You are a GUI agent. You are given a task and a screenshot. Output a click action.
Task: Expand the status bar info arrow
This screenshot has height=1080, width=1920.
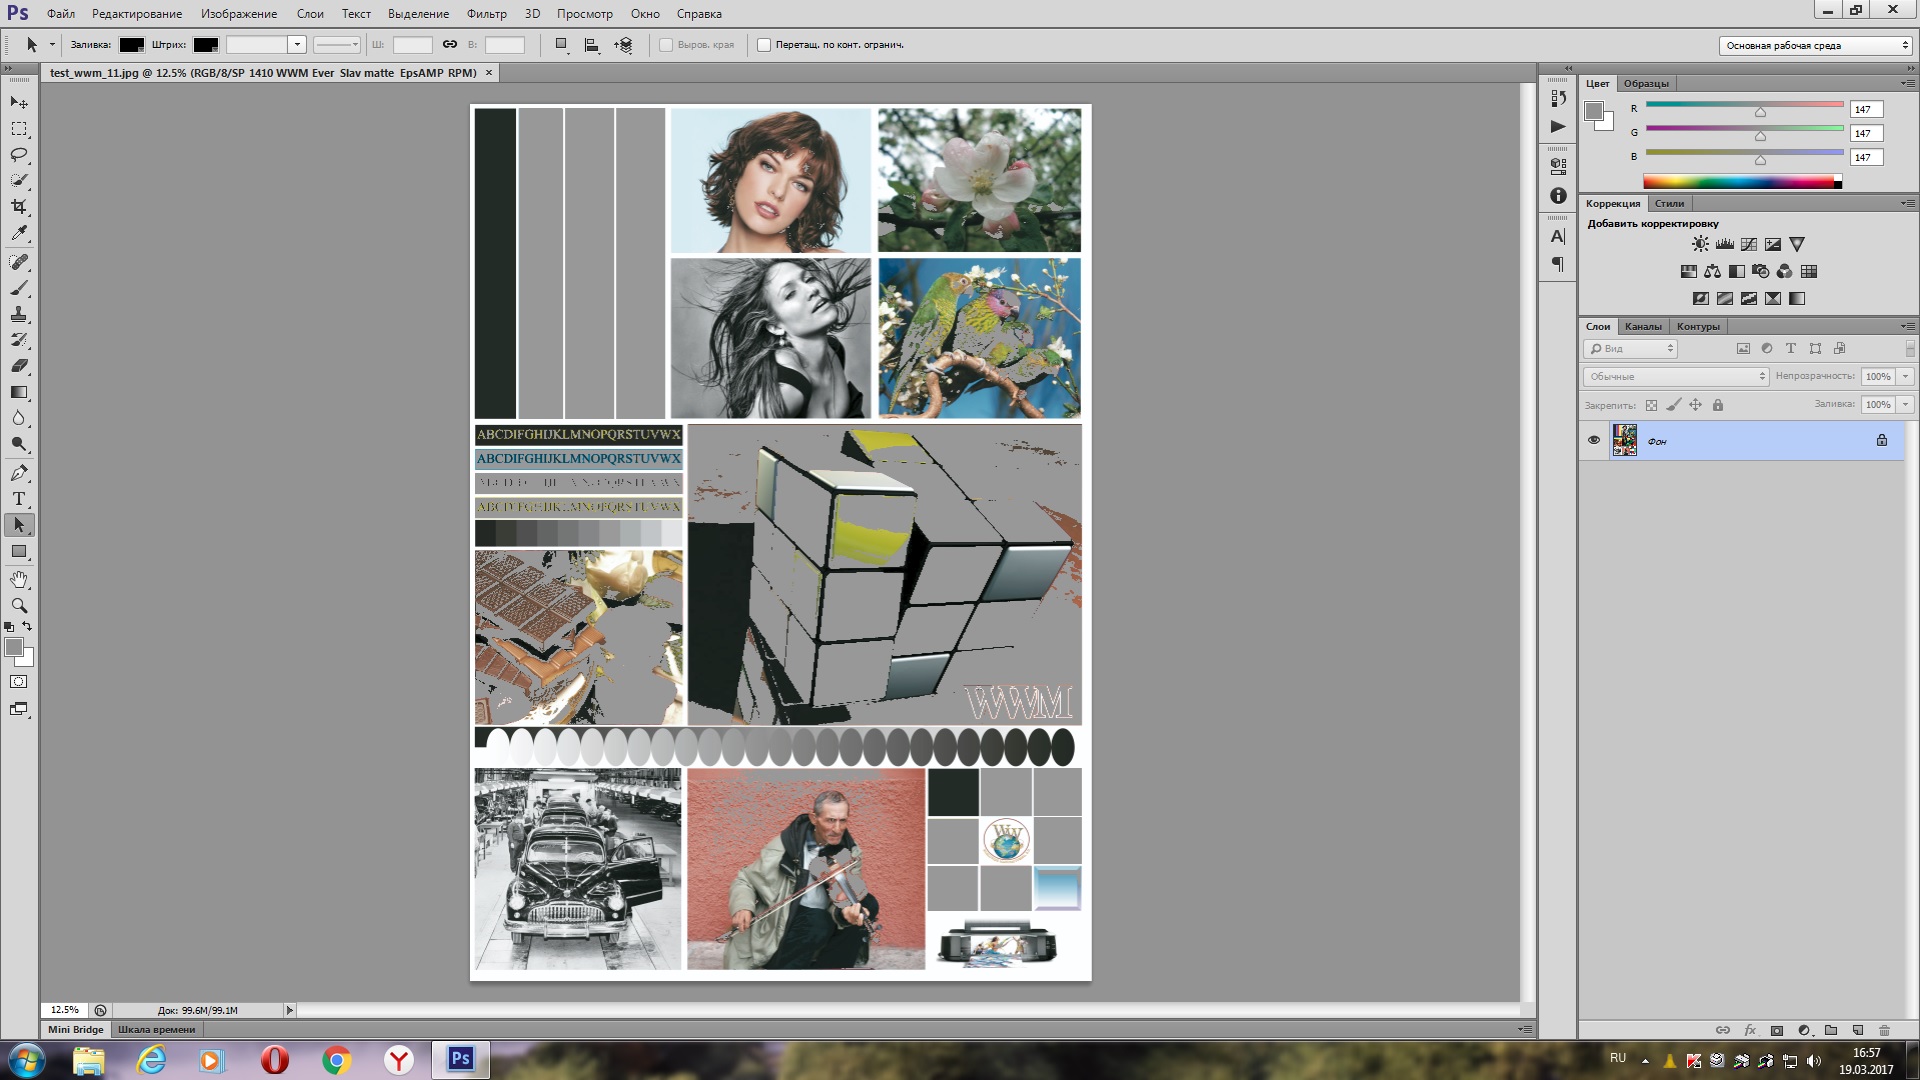pyautogui.click(x=290, y=1011)
